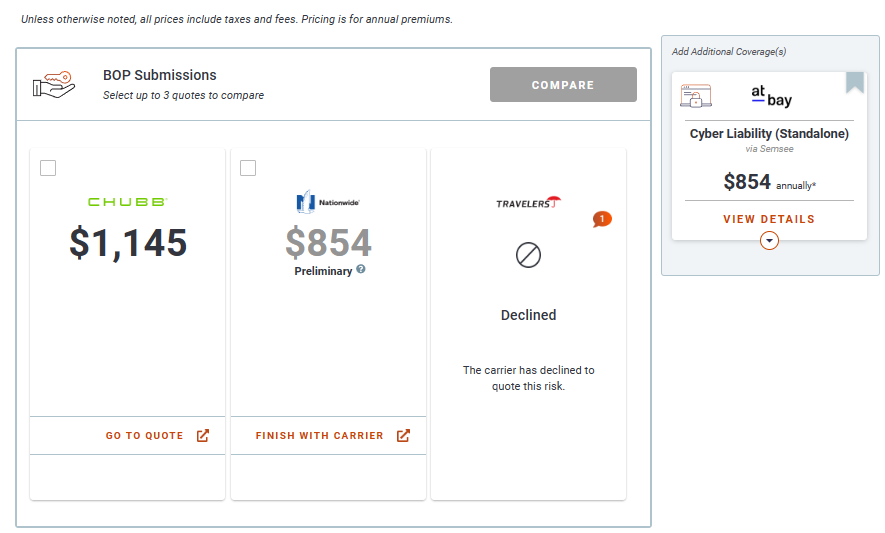Expand the Cyber Liability card down arrow

tap(769, 241)
